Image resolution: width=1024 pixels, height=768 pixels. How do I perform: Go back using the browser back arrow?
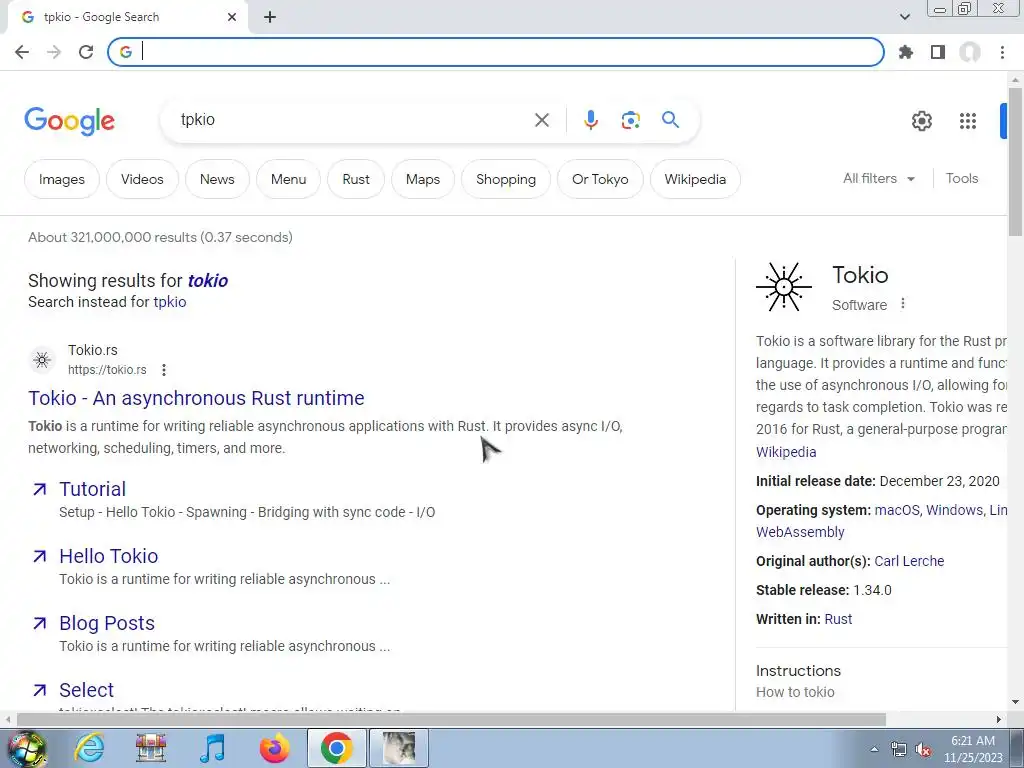click(x=22, y=52)
